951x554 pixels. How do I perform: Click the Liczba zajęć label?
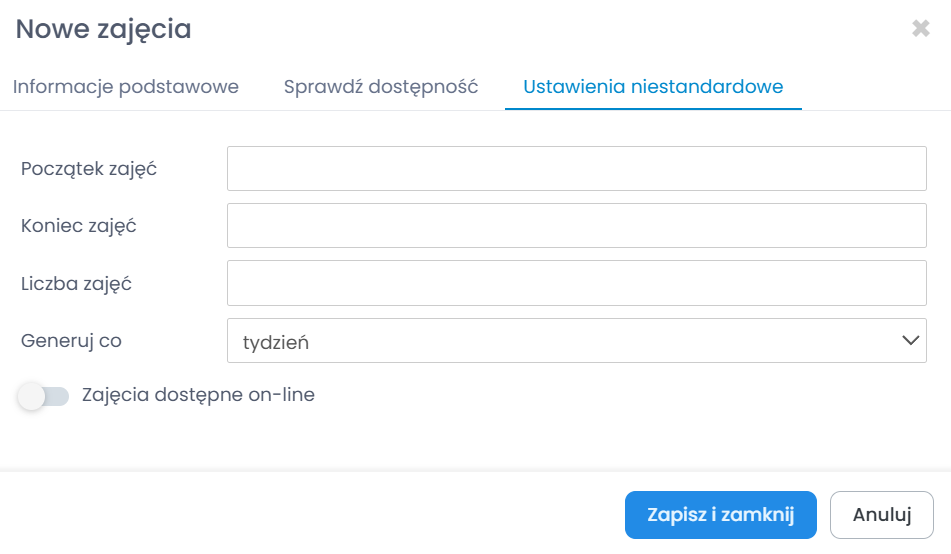tap(77, 284)
